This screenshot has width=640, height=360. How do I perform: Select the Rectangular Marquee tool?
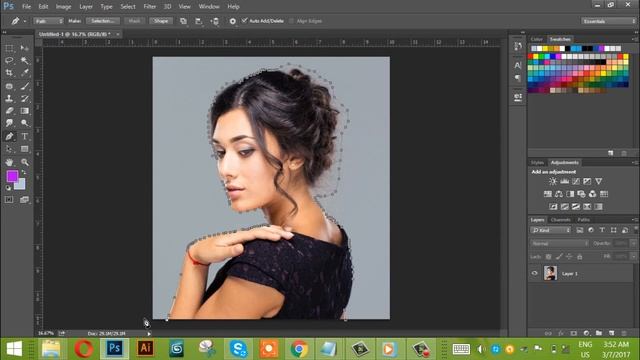[9, 48]
